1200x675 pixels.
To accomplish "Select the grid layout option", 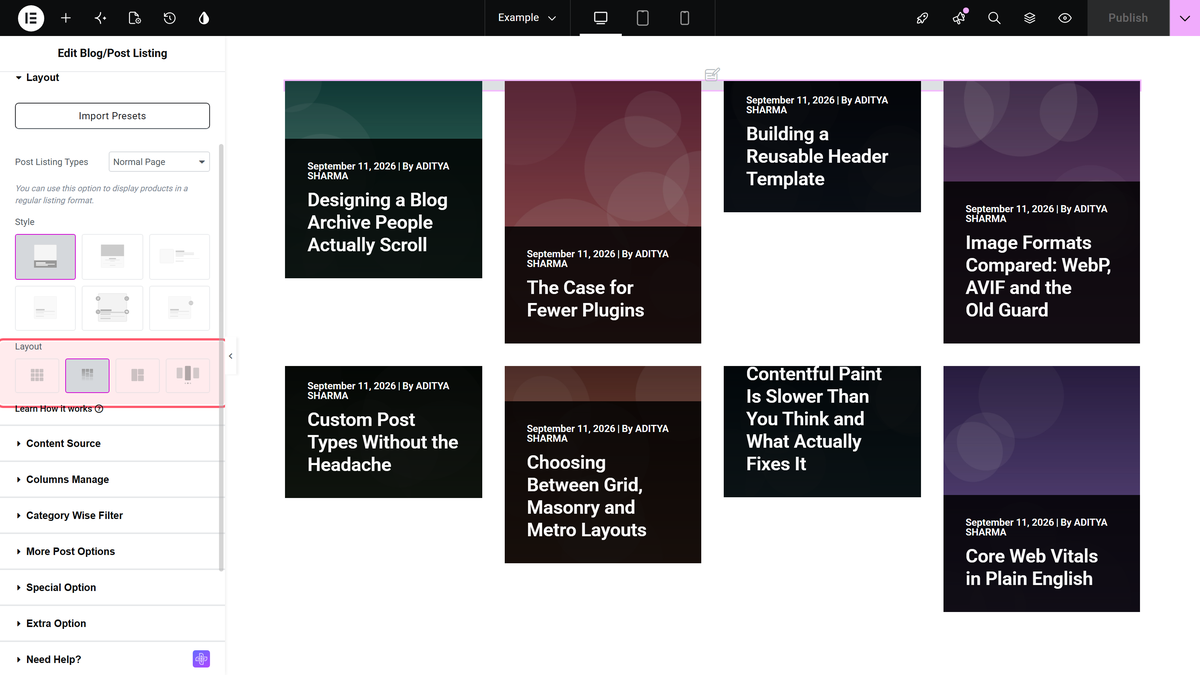I will (x=37, y=375).
